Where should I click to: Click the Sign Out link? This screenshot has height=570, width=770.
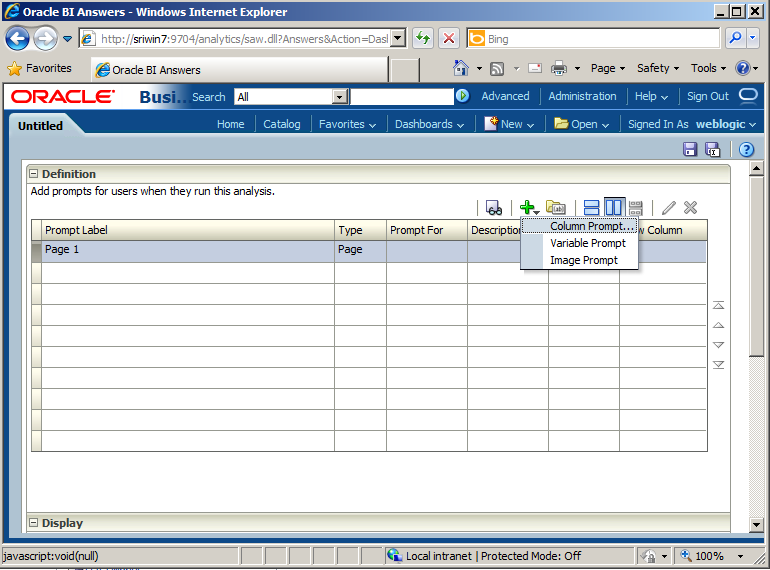click(708, 96)
